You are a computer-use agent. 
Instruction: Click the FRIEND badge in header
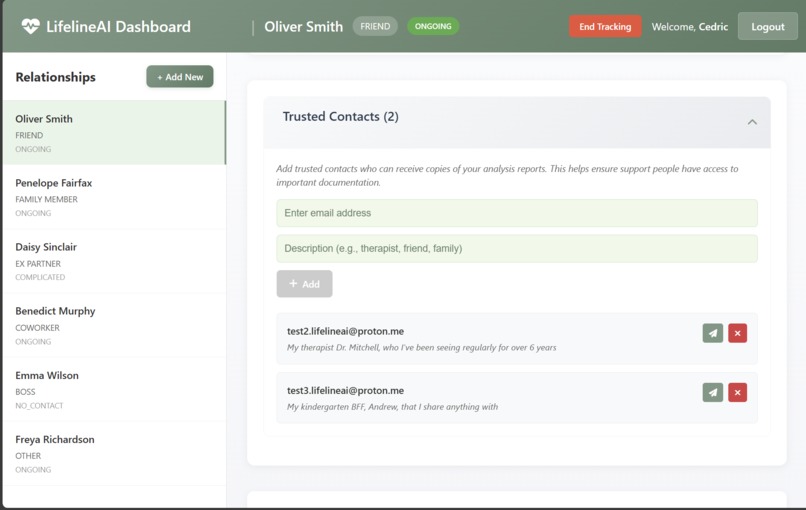tap(375, 26)
